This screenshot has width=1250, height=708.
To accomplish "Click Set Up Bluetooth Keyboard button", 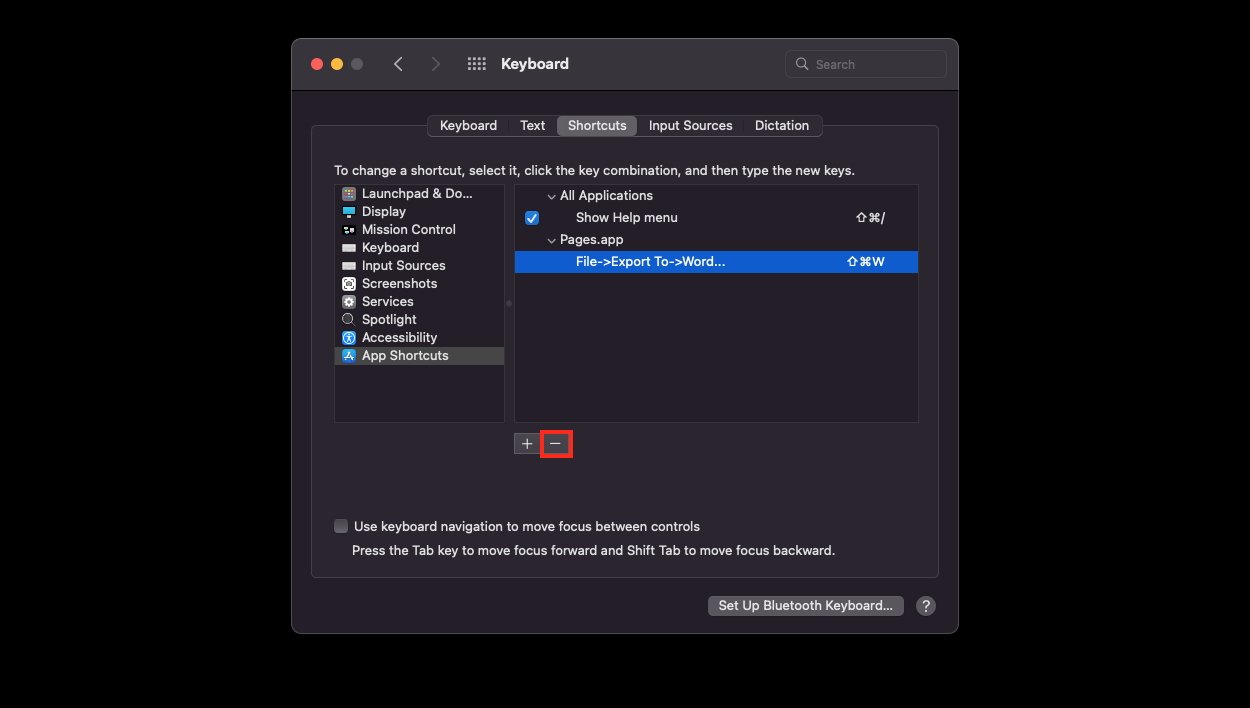I will click(805, 606).
